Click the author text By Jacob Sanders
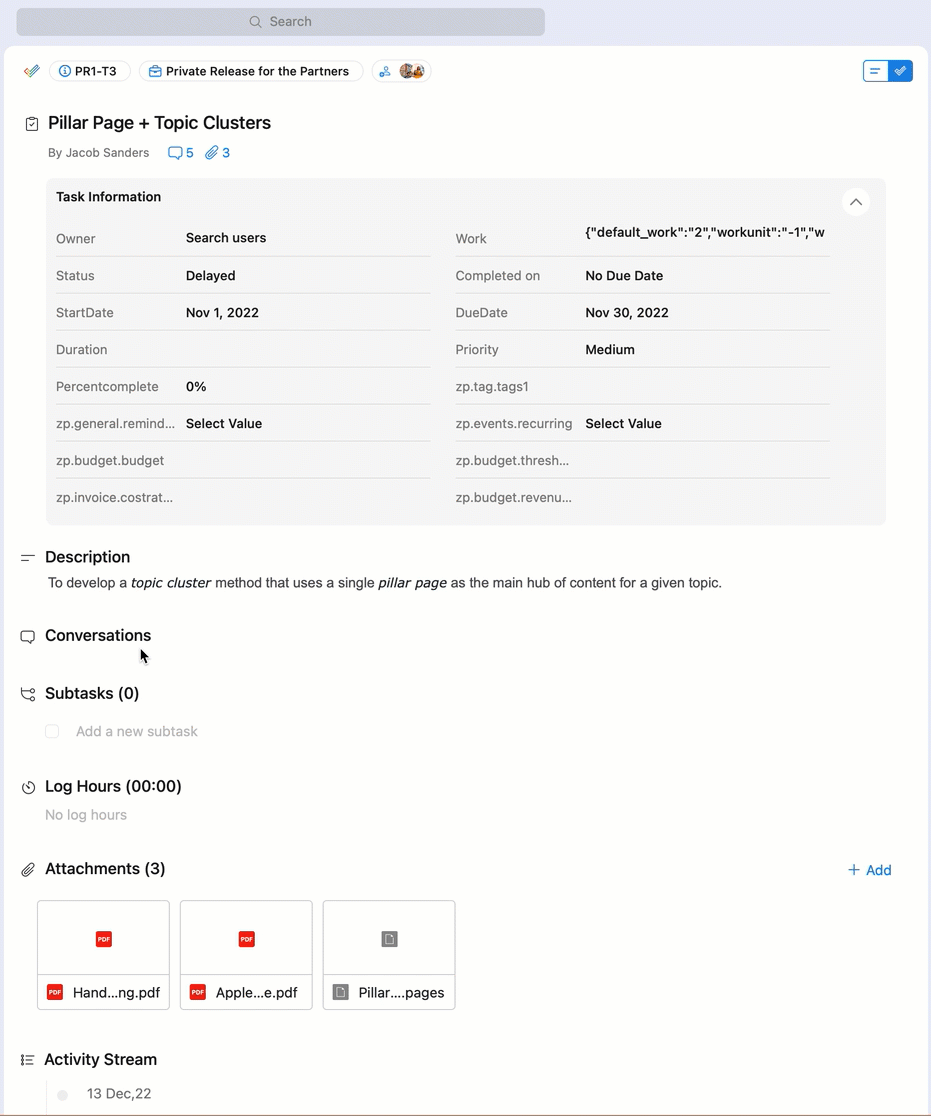 98,153
